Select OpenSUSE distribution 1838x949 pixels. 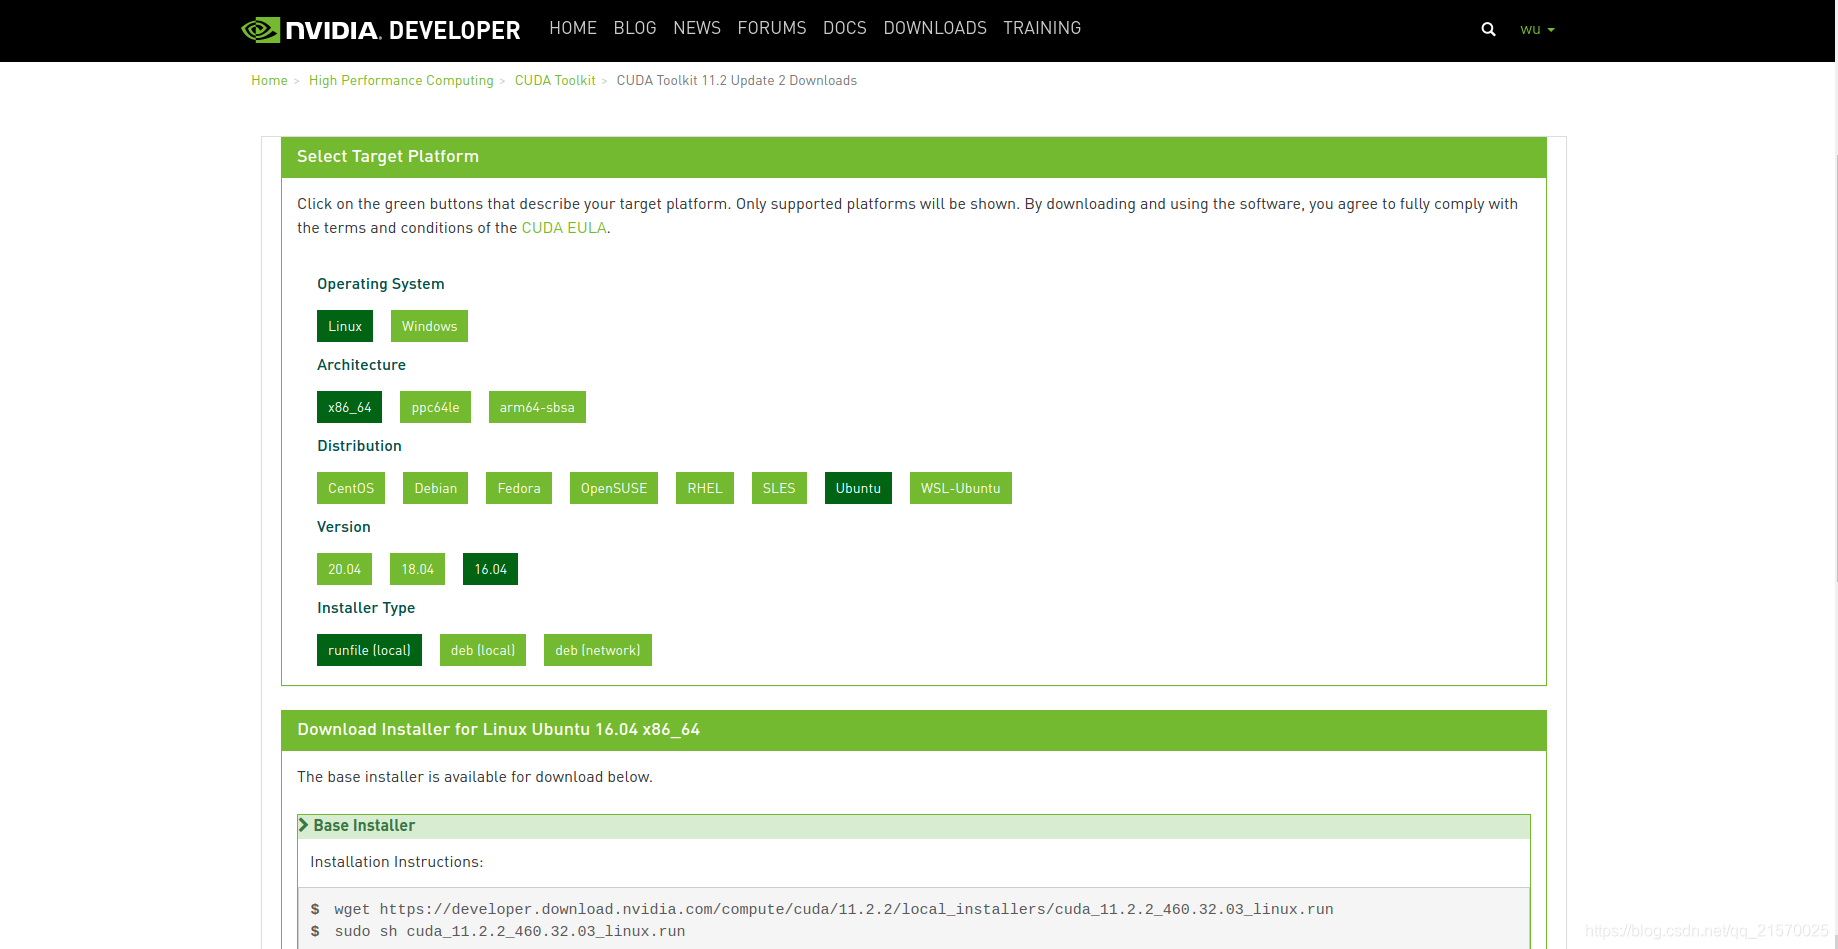[614, 488]
